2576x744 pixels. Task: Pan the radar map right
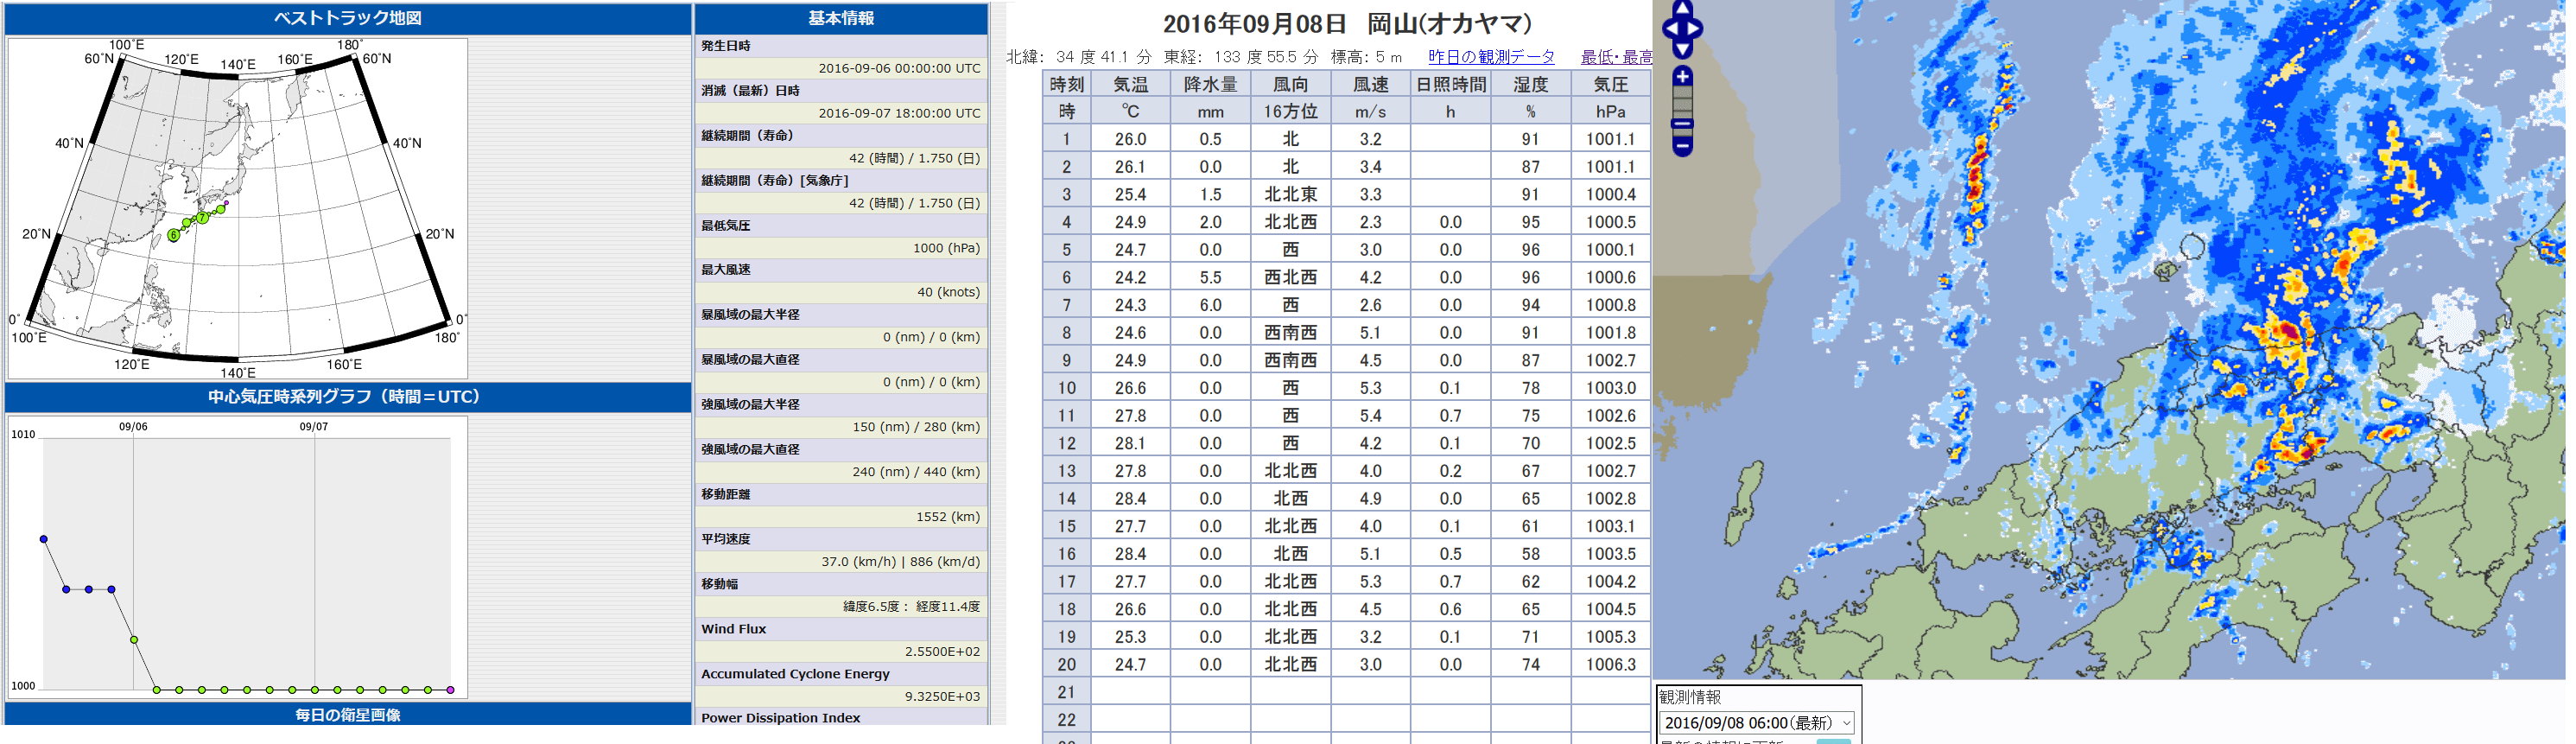[1695, 29]
